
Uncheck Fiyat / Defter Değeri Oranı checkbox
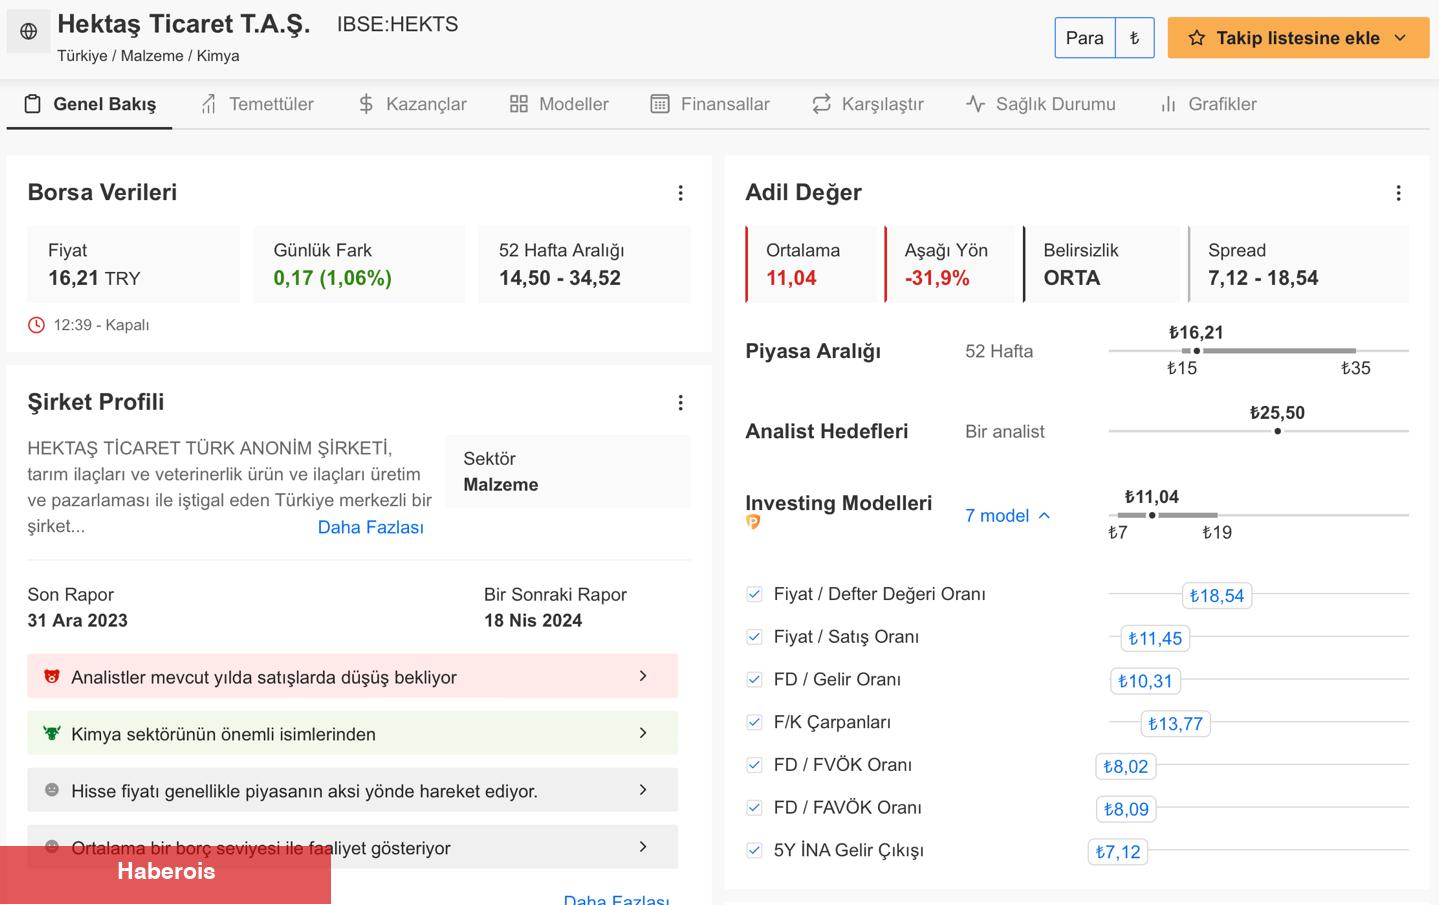(x=754, y=594)
